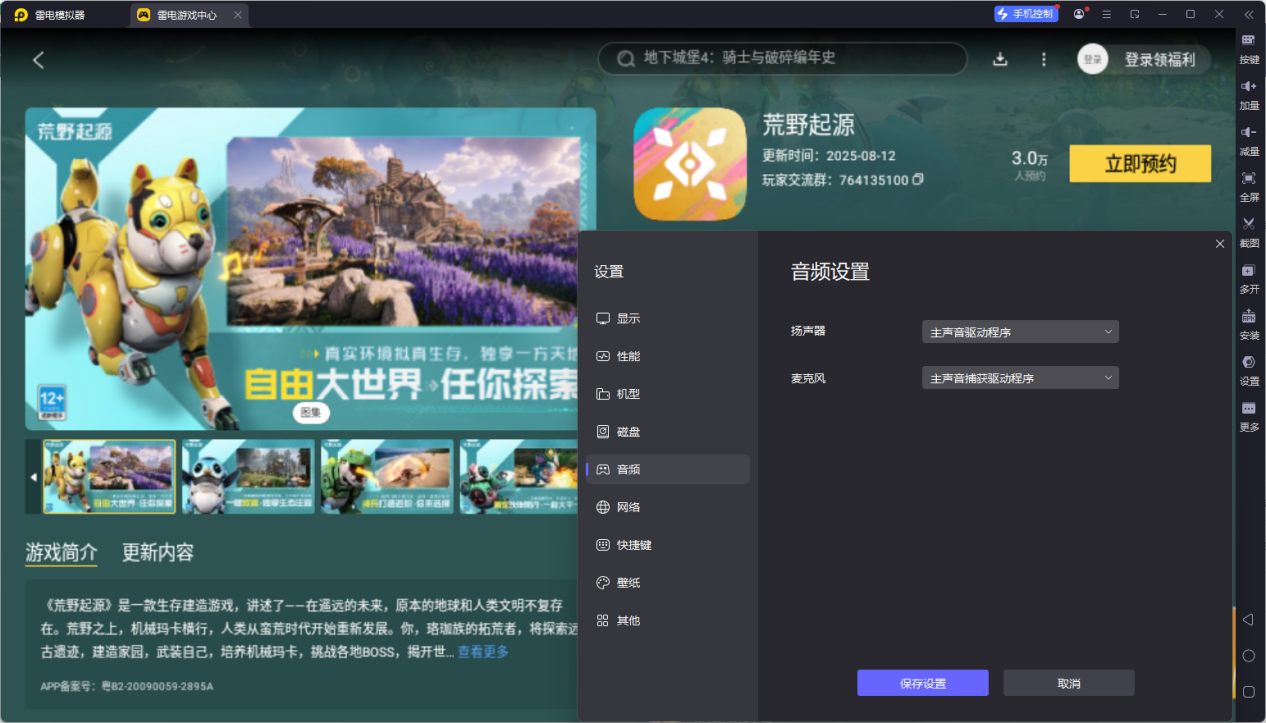Click the large 荒野起源 banner image
Image resolution: width=1266 pixels, height=723 pixels.
tap(311, 269)
